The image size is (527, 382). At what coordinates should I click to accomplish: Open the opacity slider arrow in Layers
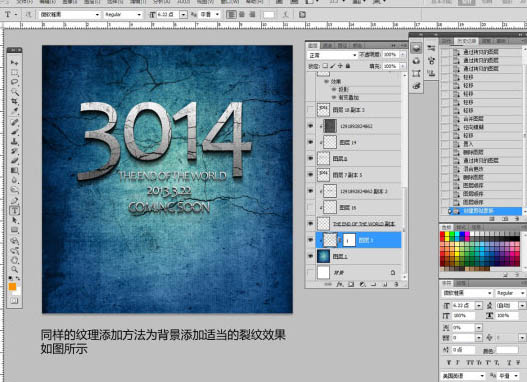click(403, 54)
